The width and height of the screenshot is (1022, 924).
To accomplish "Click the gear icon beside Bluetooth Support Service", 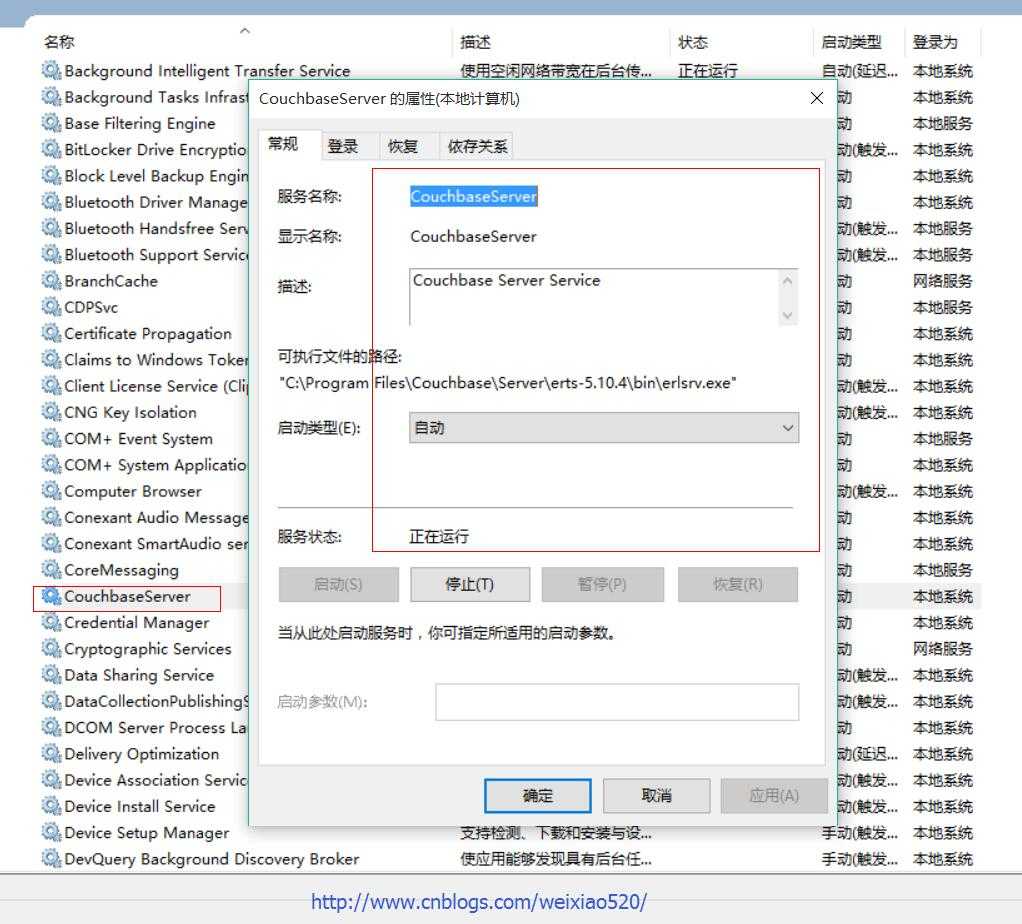I will pos(51,254).
